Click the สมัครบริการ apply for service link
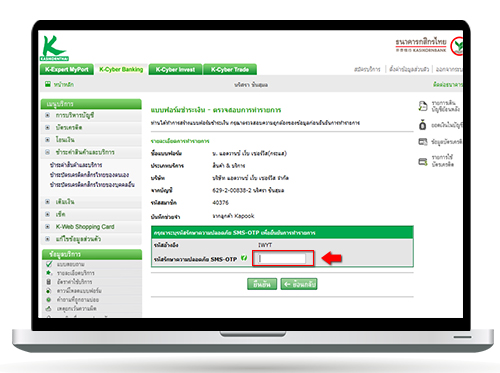 pyautogui.click(x=367, y=69)
